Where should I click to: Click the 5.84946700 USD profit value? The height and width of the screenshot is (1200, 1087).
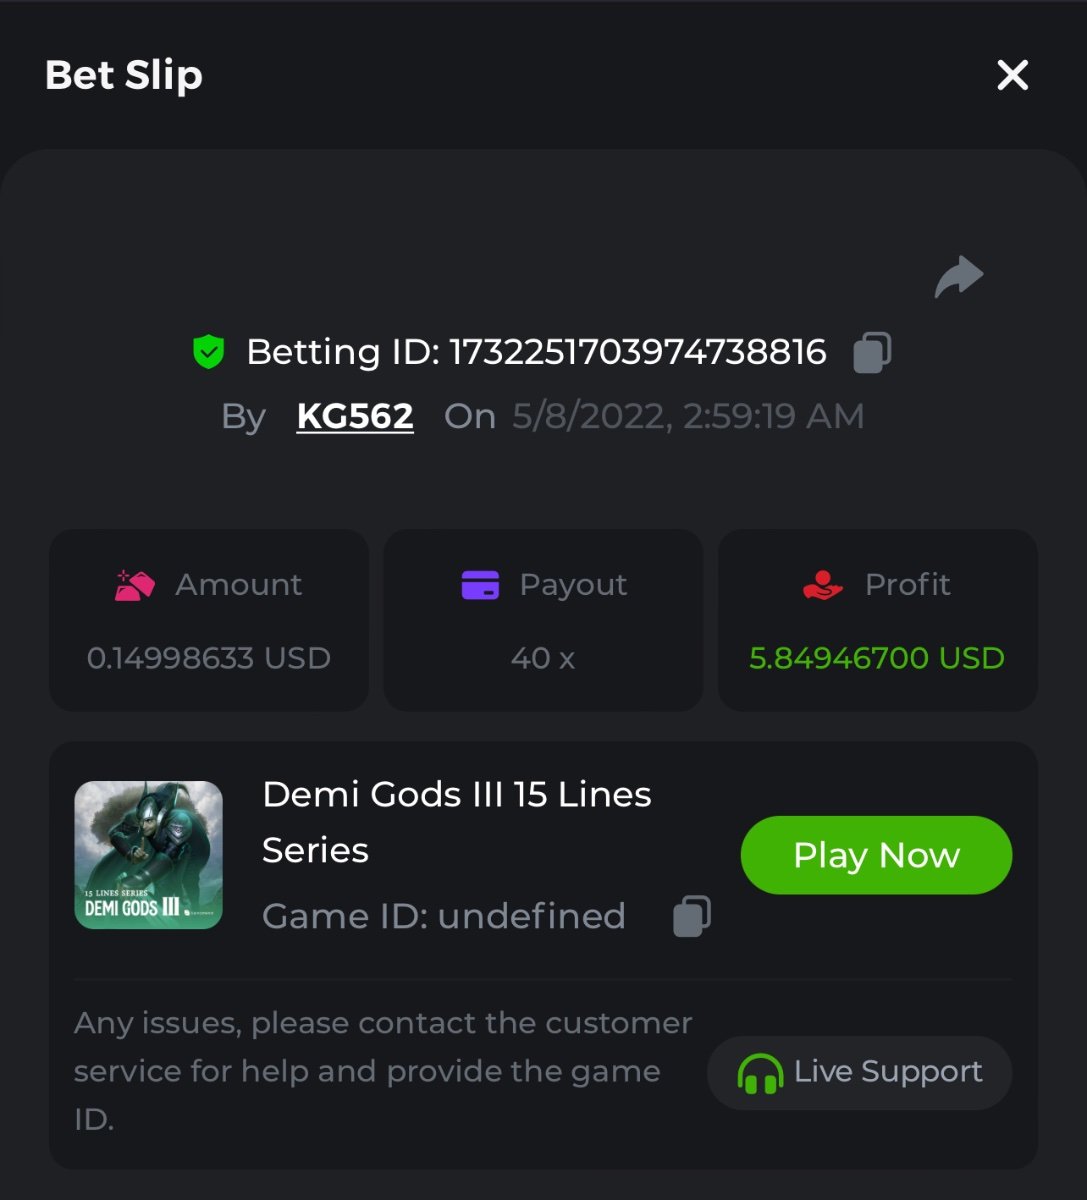coord(876,658)
